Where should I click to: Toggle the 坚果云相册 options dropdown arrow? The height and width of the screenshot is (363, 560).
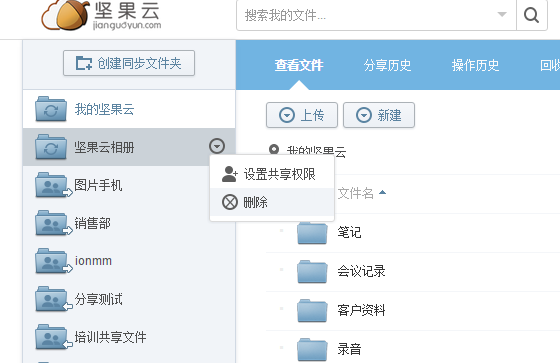pos(217,146)
